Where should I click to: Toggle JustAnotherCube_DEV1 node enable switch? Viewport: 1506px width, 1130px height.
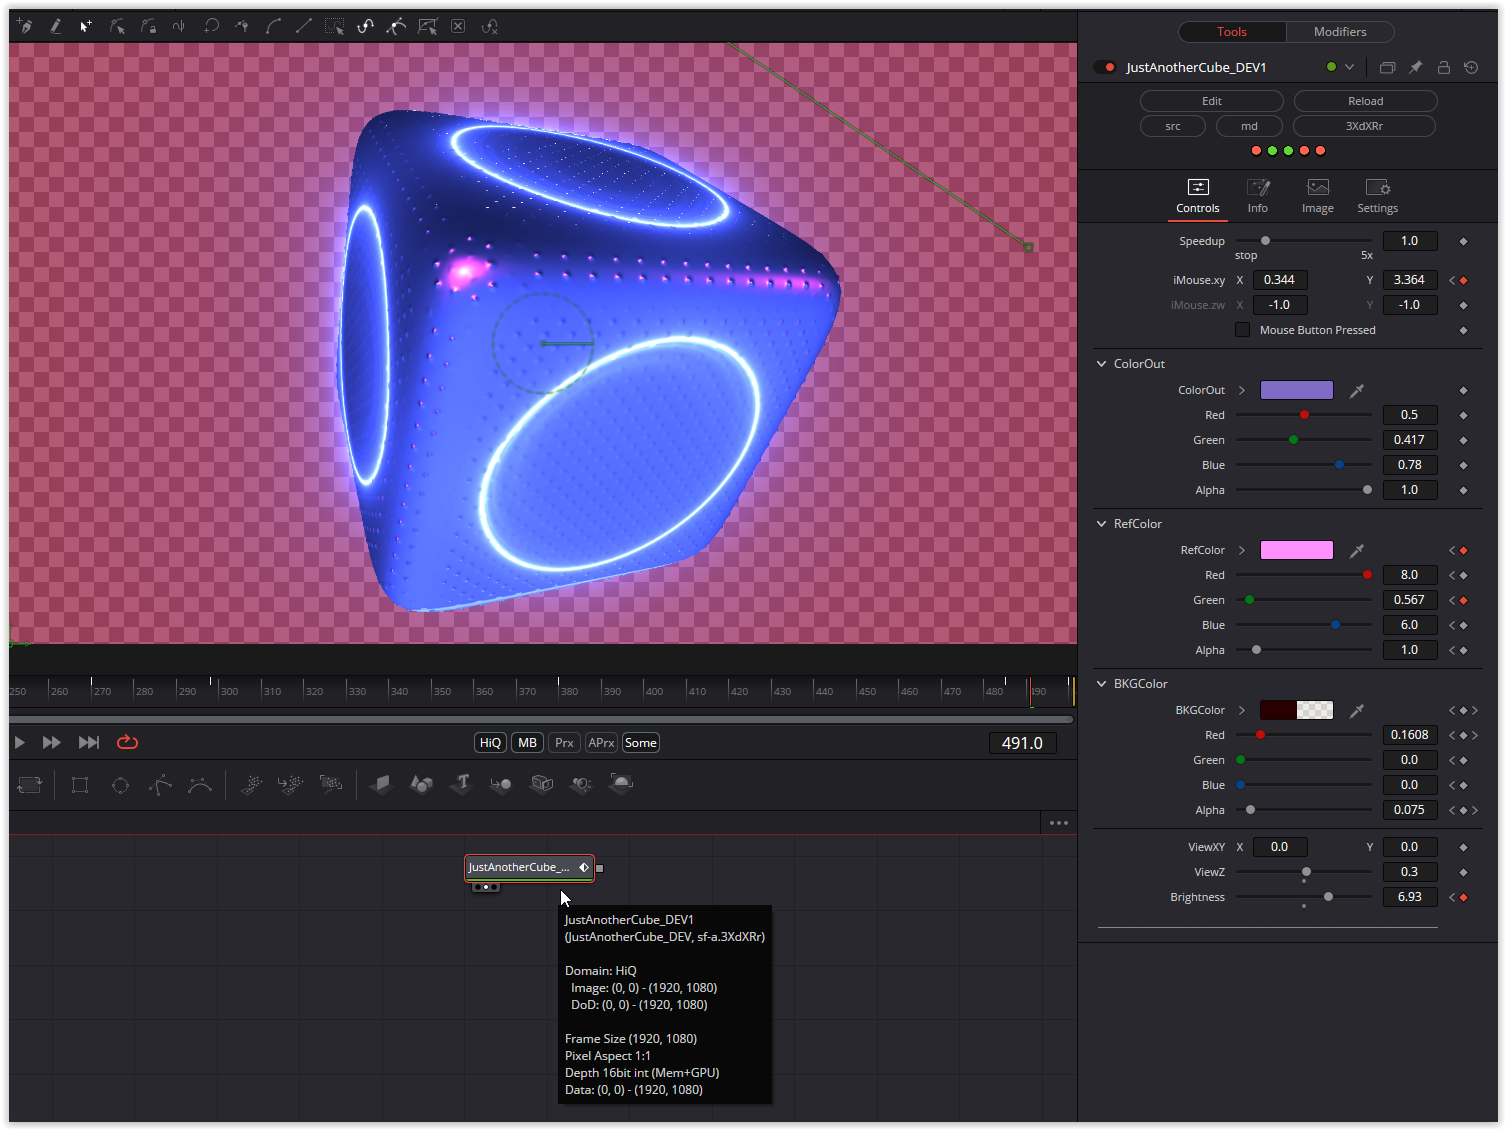(1105, 67)
